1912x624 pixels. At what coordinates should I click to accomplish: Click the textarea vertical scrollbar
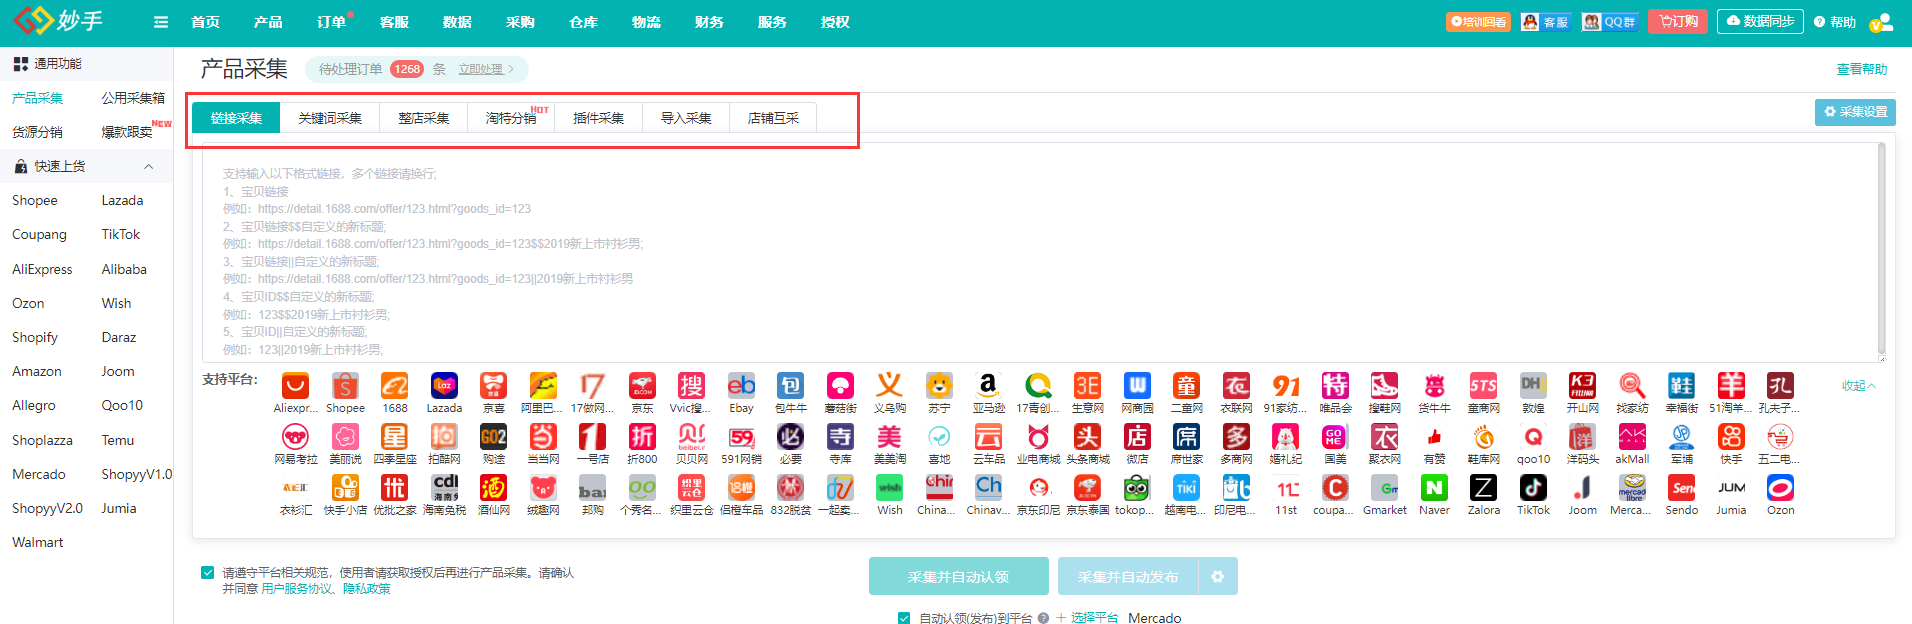(x=1881, y=250)
